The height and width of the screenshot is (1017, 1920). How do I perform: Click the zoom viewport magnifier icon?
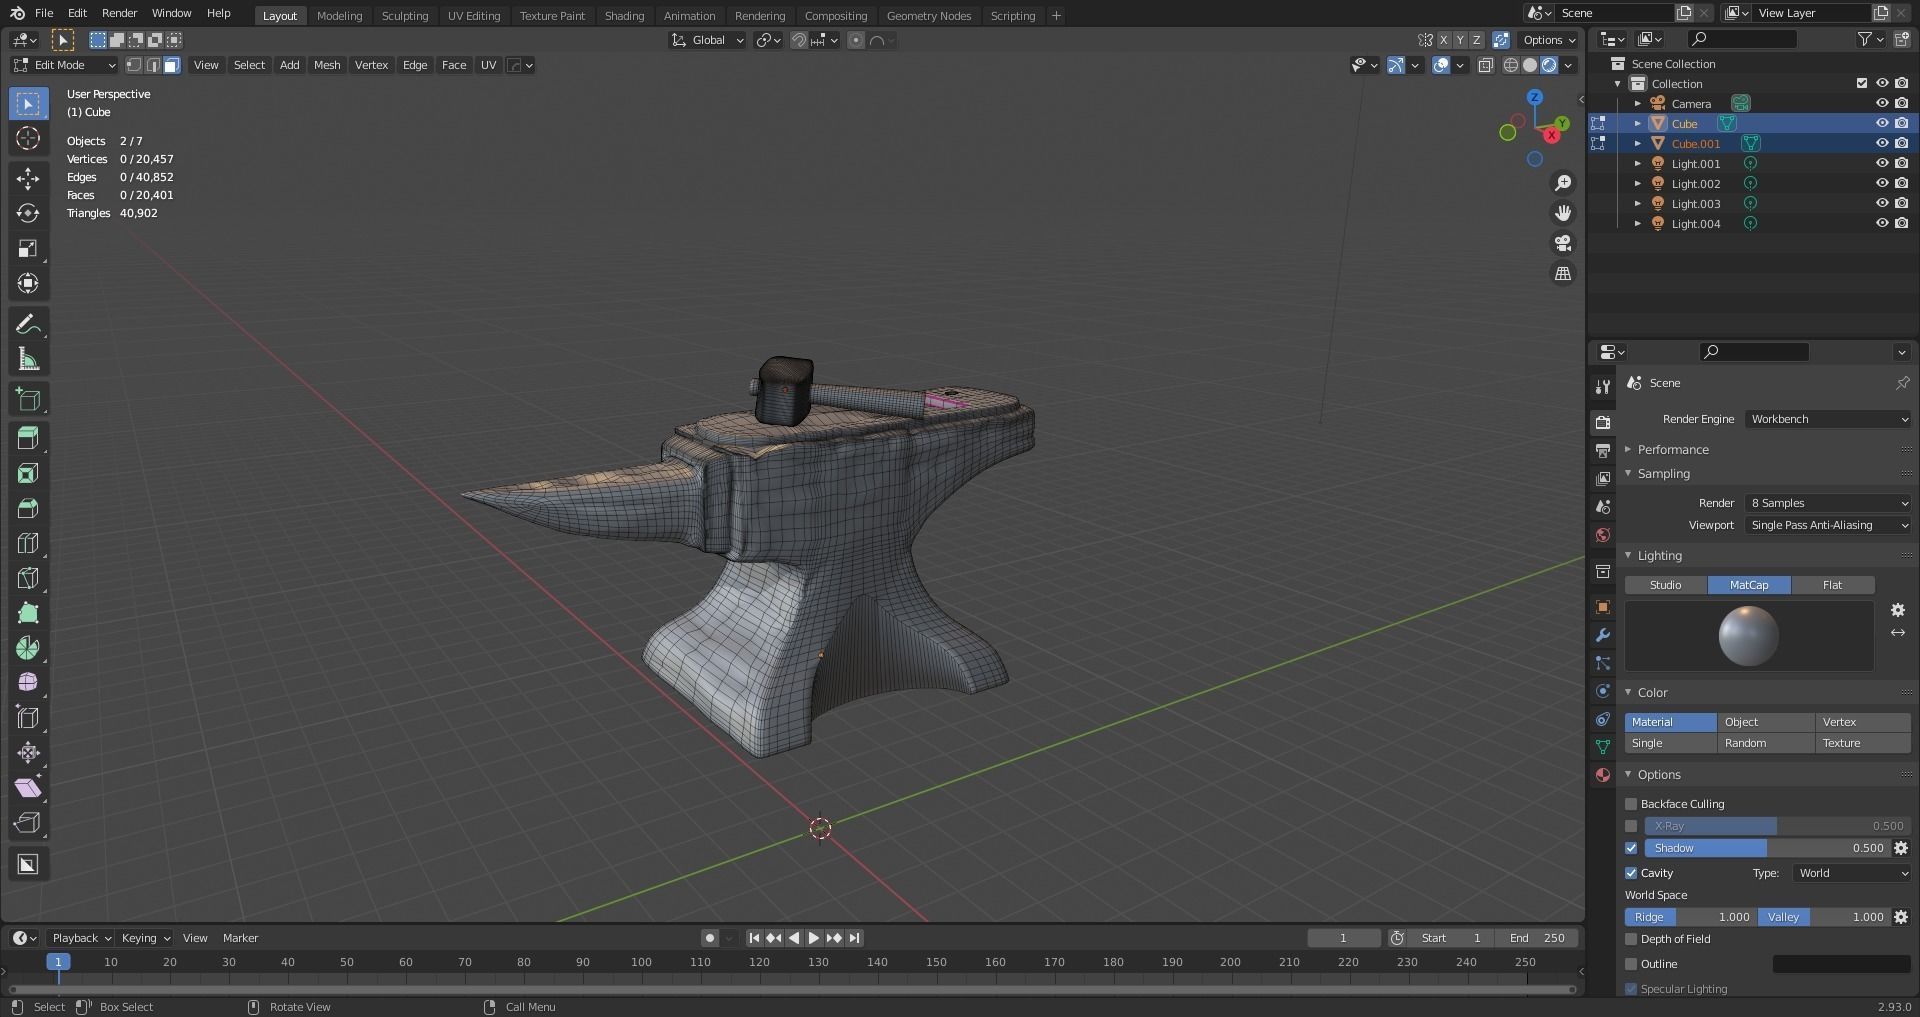[x=1562, y=183]
